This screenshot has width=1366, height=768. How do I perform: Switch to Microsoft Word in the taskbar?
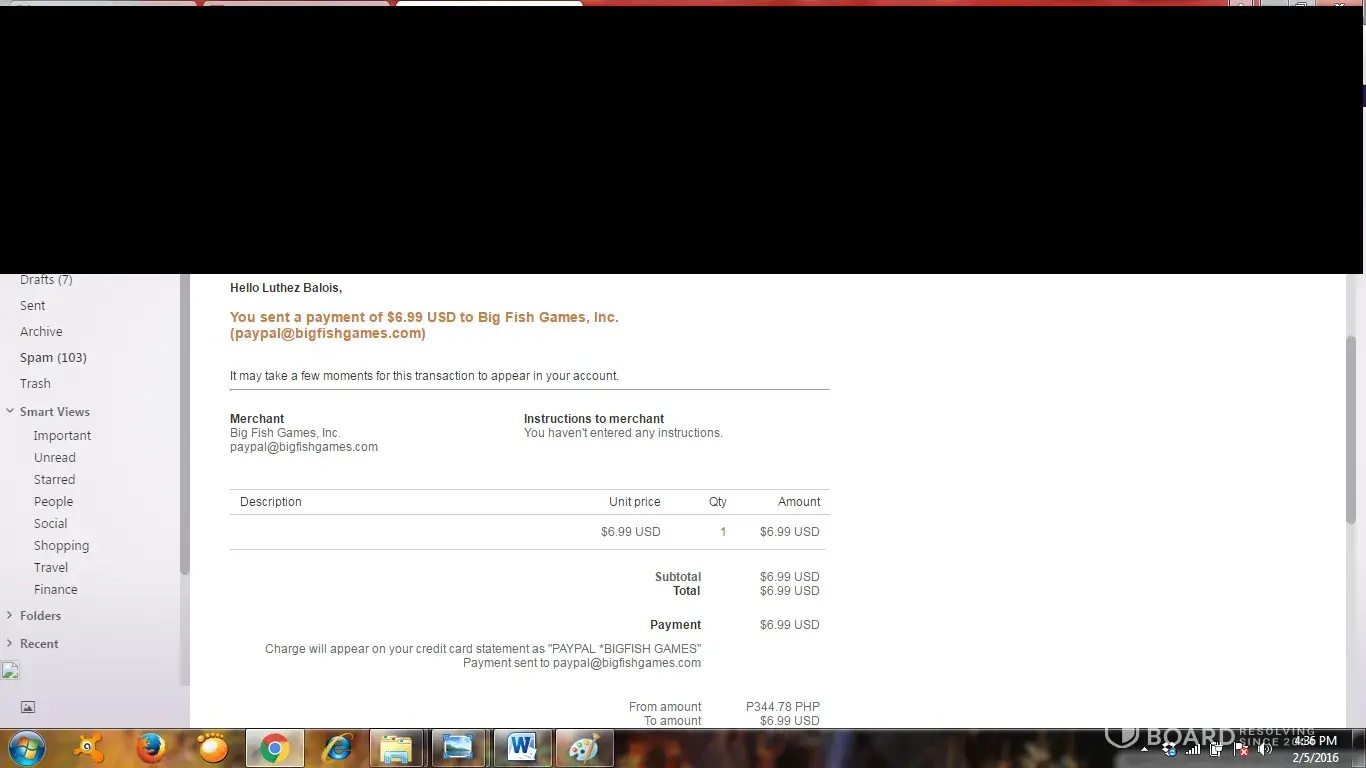tap(521, 748)
